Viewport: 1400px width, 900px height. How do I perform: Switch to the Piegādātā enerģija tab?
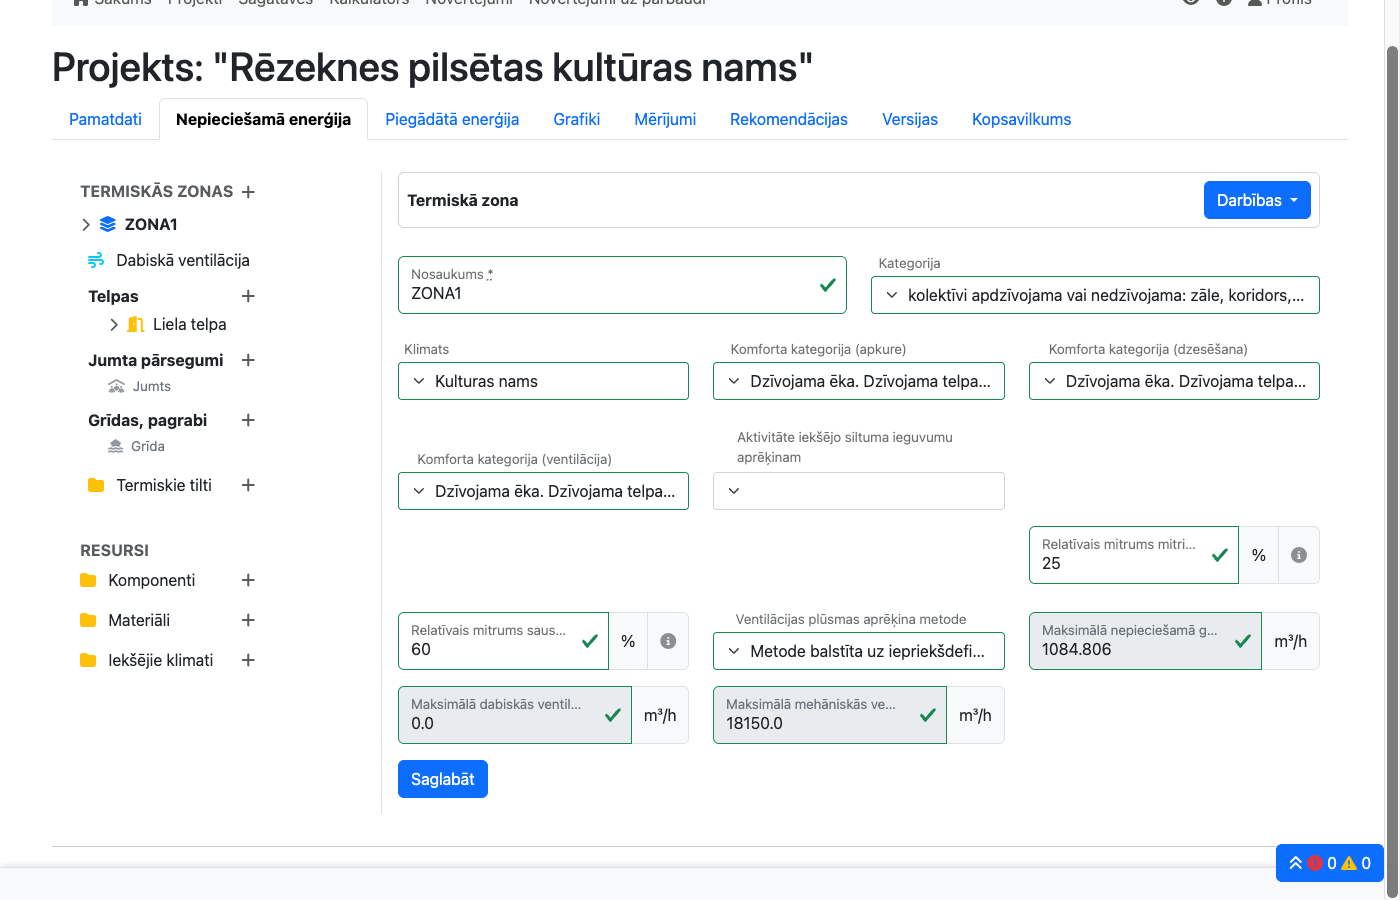(x=452, y=119)
